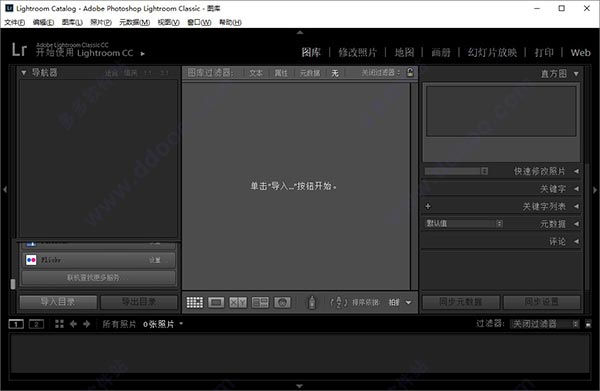Expand the Keywording panel
Viewport: 600px width, 391px height.
[576, 189]
